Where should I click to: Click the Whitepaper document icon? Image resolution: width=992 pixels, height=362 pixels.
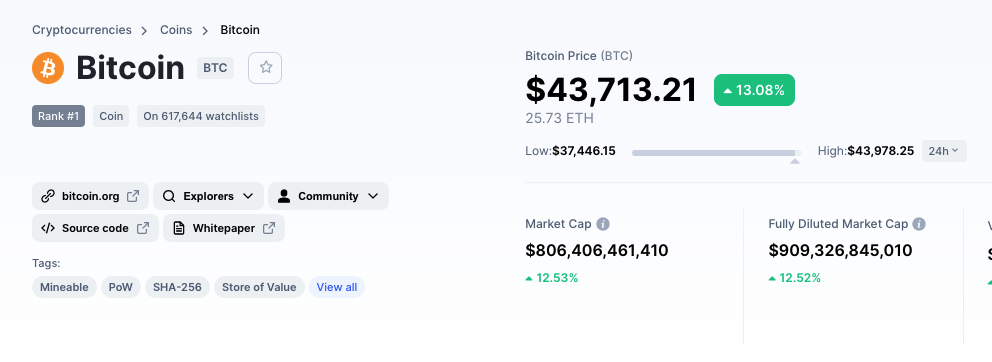pos(179,228)
